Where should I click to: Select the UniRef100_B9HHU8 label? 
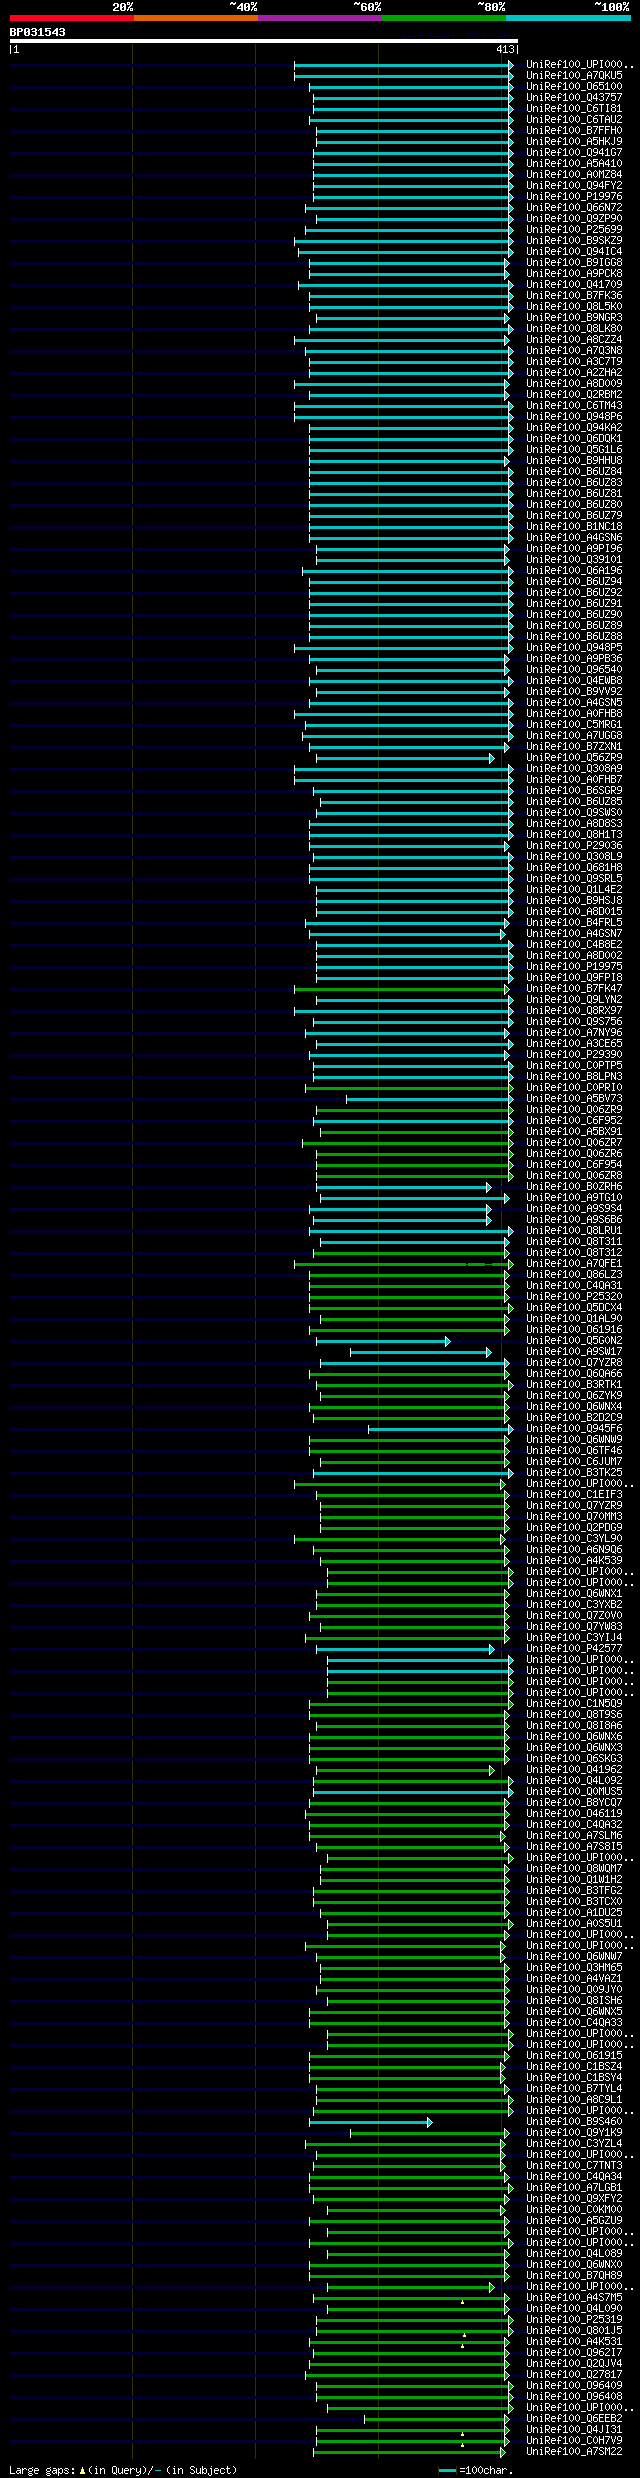point(574,460)
